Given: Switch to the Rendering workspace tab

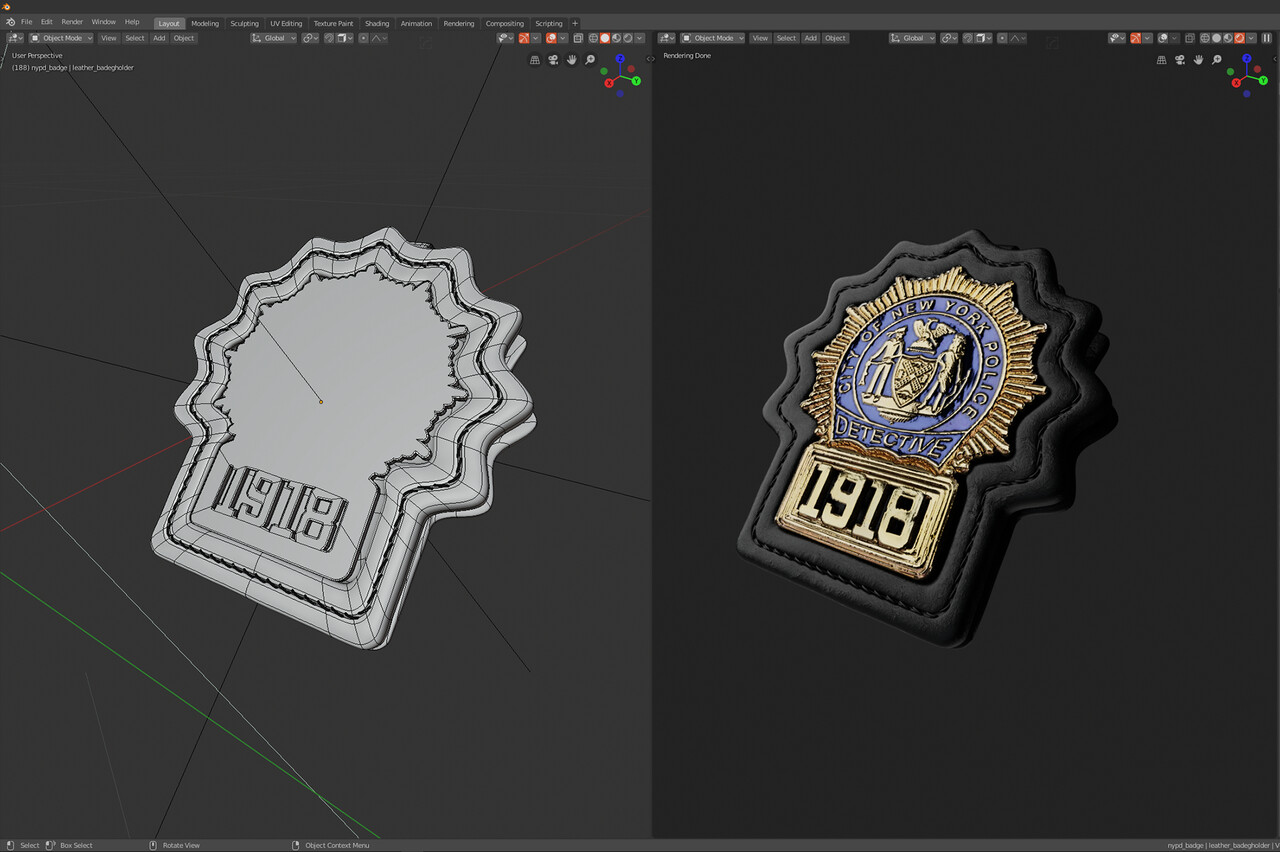Looking at the screenshot, I should click(x=459, y=23).
